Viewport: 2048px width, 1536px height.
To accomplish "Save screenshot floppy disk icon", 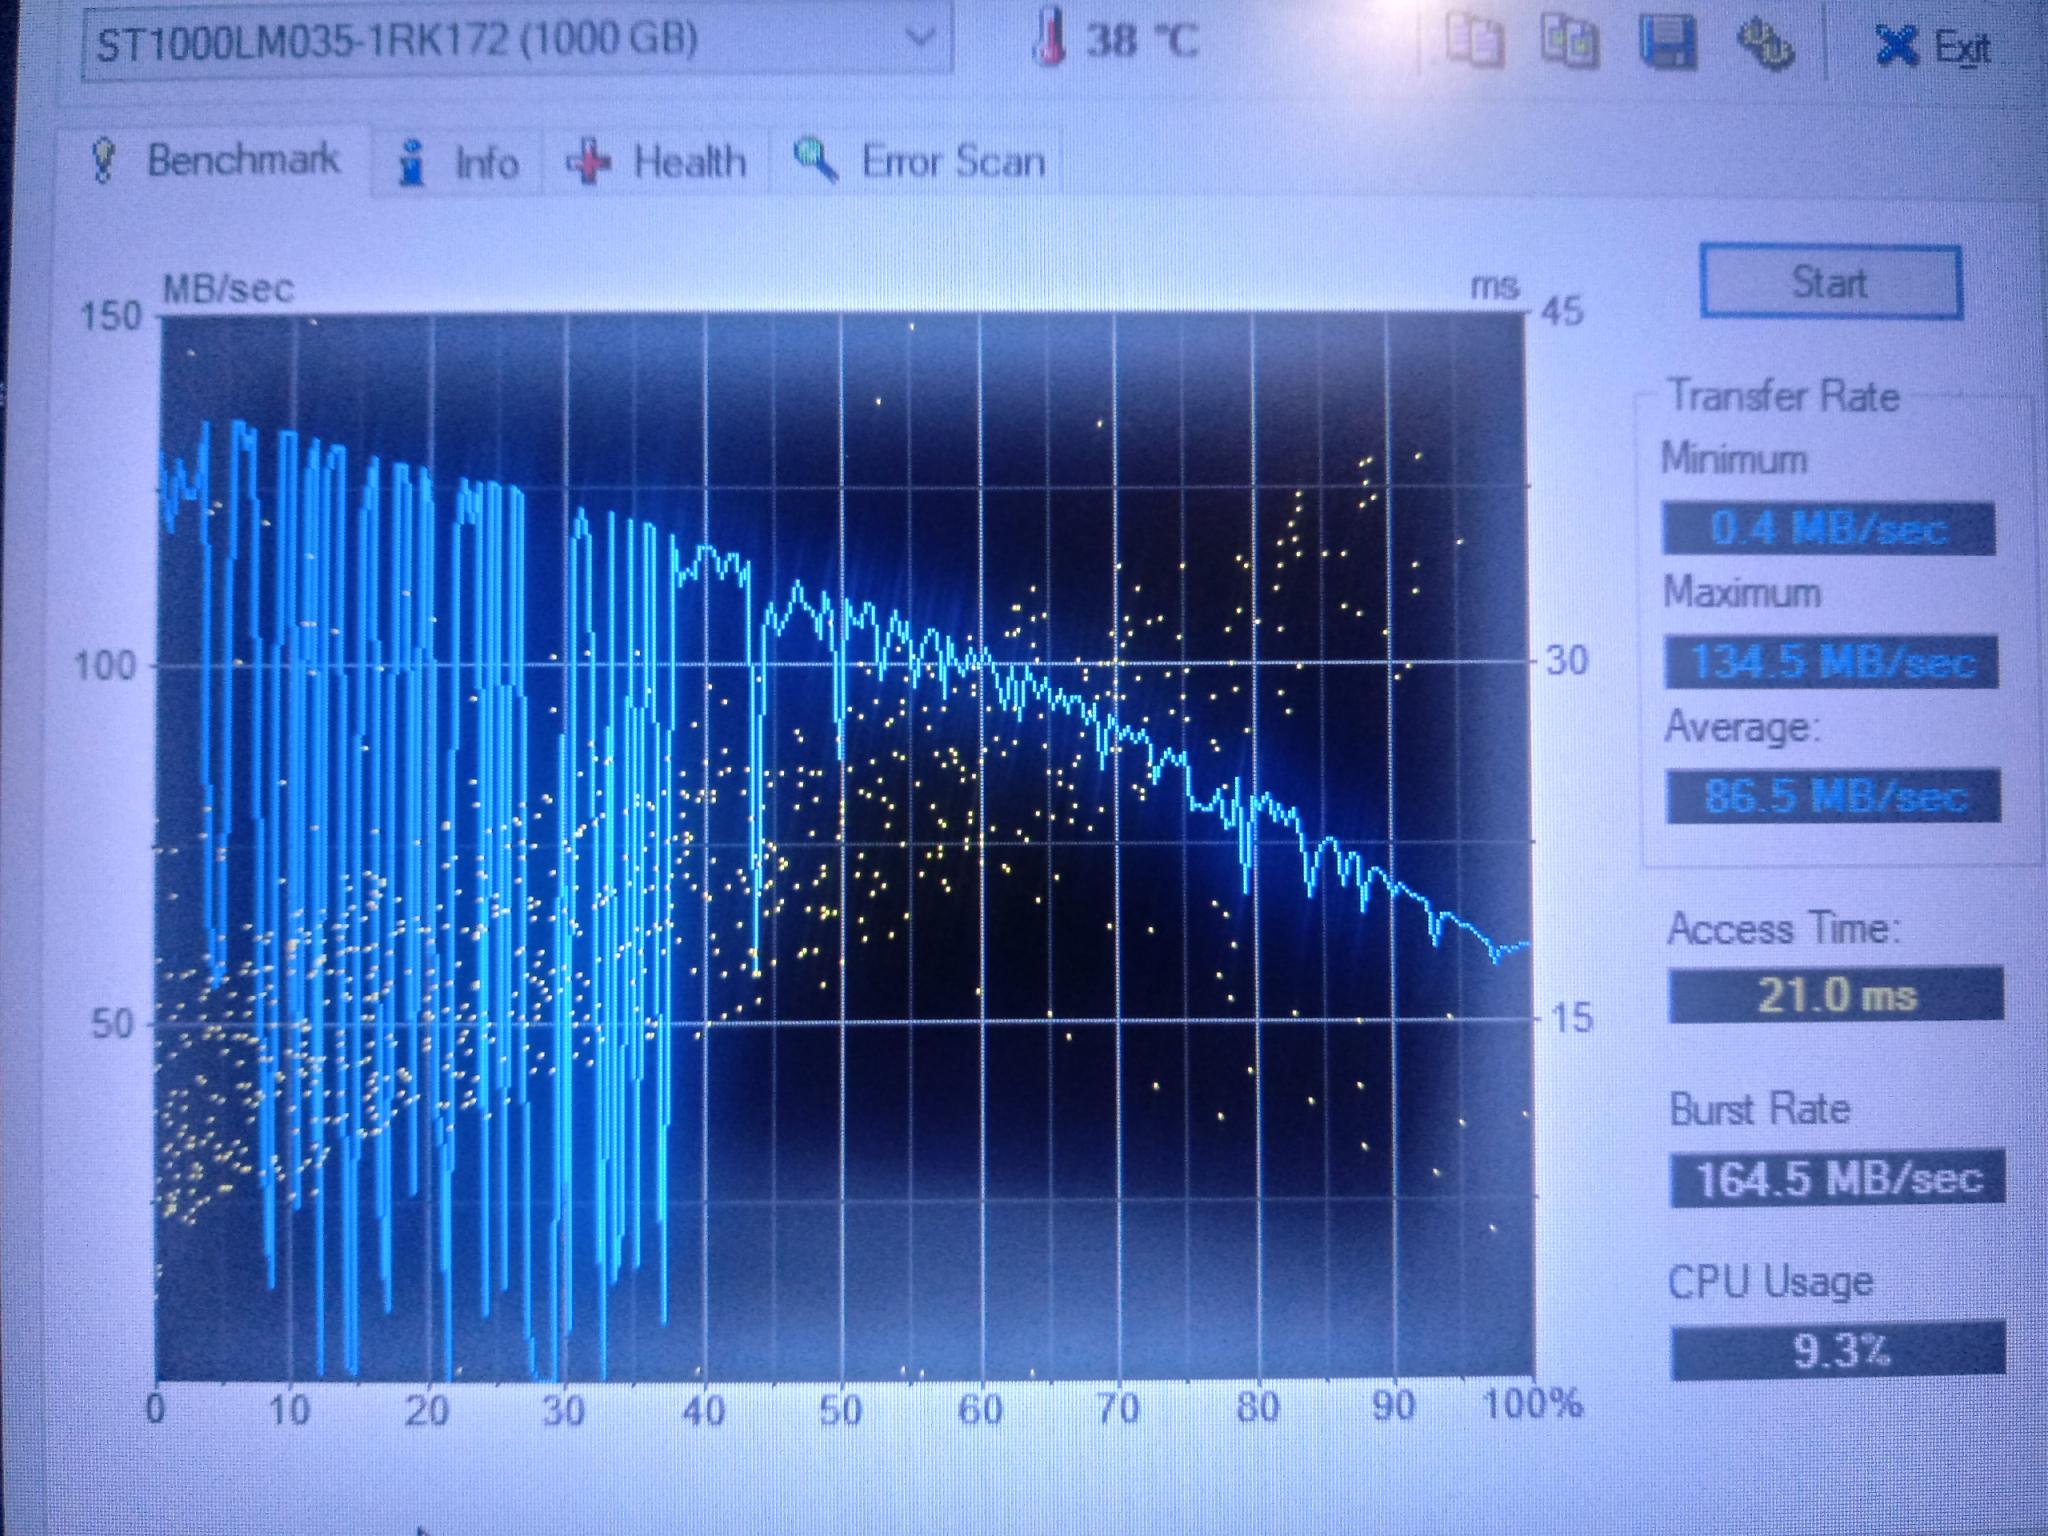I will [1667, 43].
